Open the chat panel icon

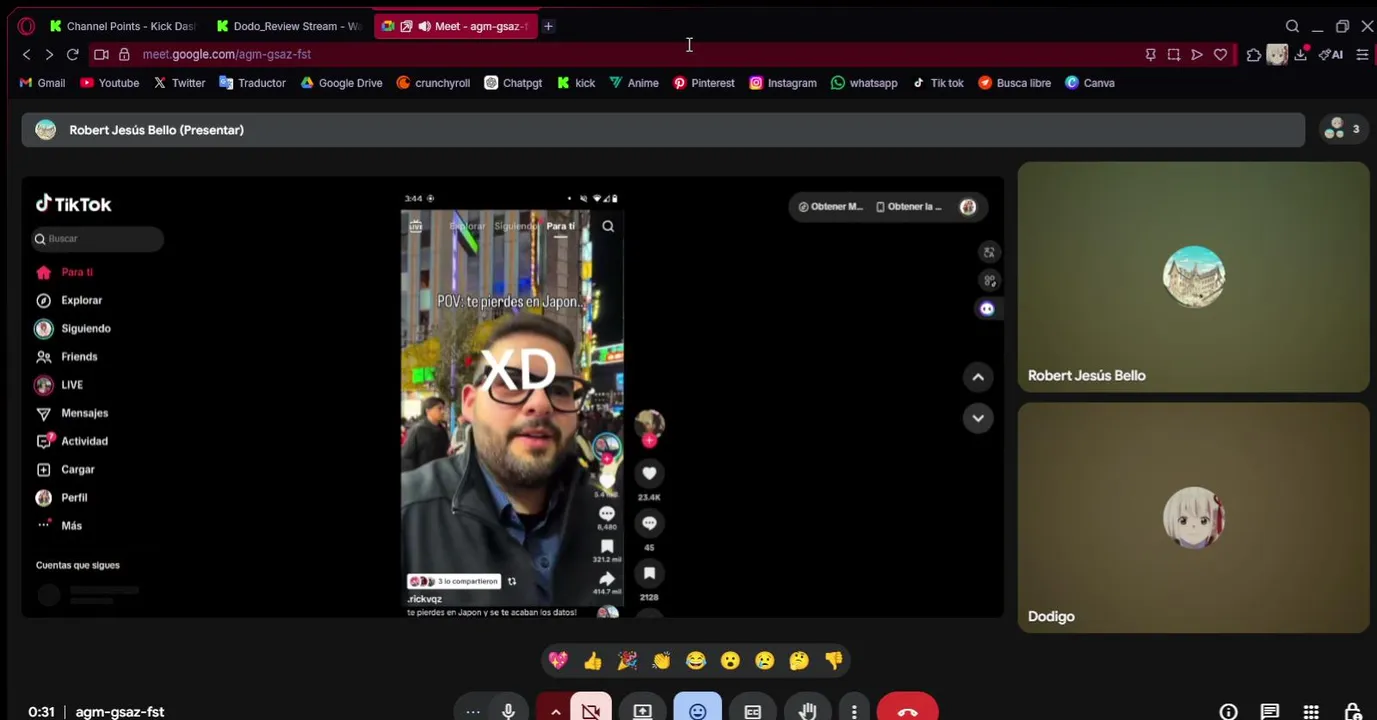click(x=1269, y=712)
